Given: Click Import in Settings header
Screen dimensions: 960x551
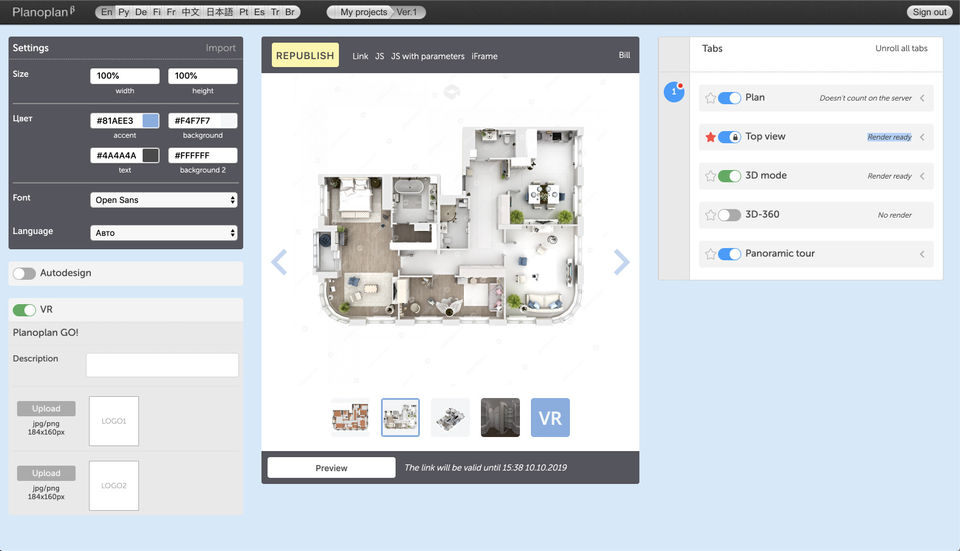Looking at the screenshot, I should 220,48.
